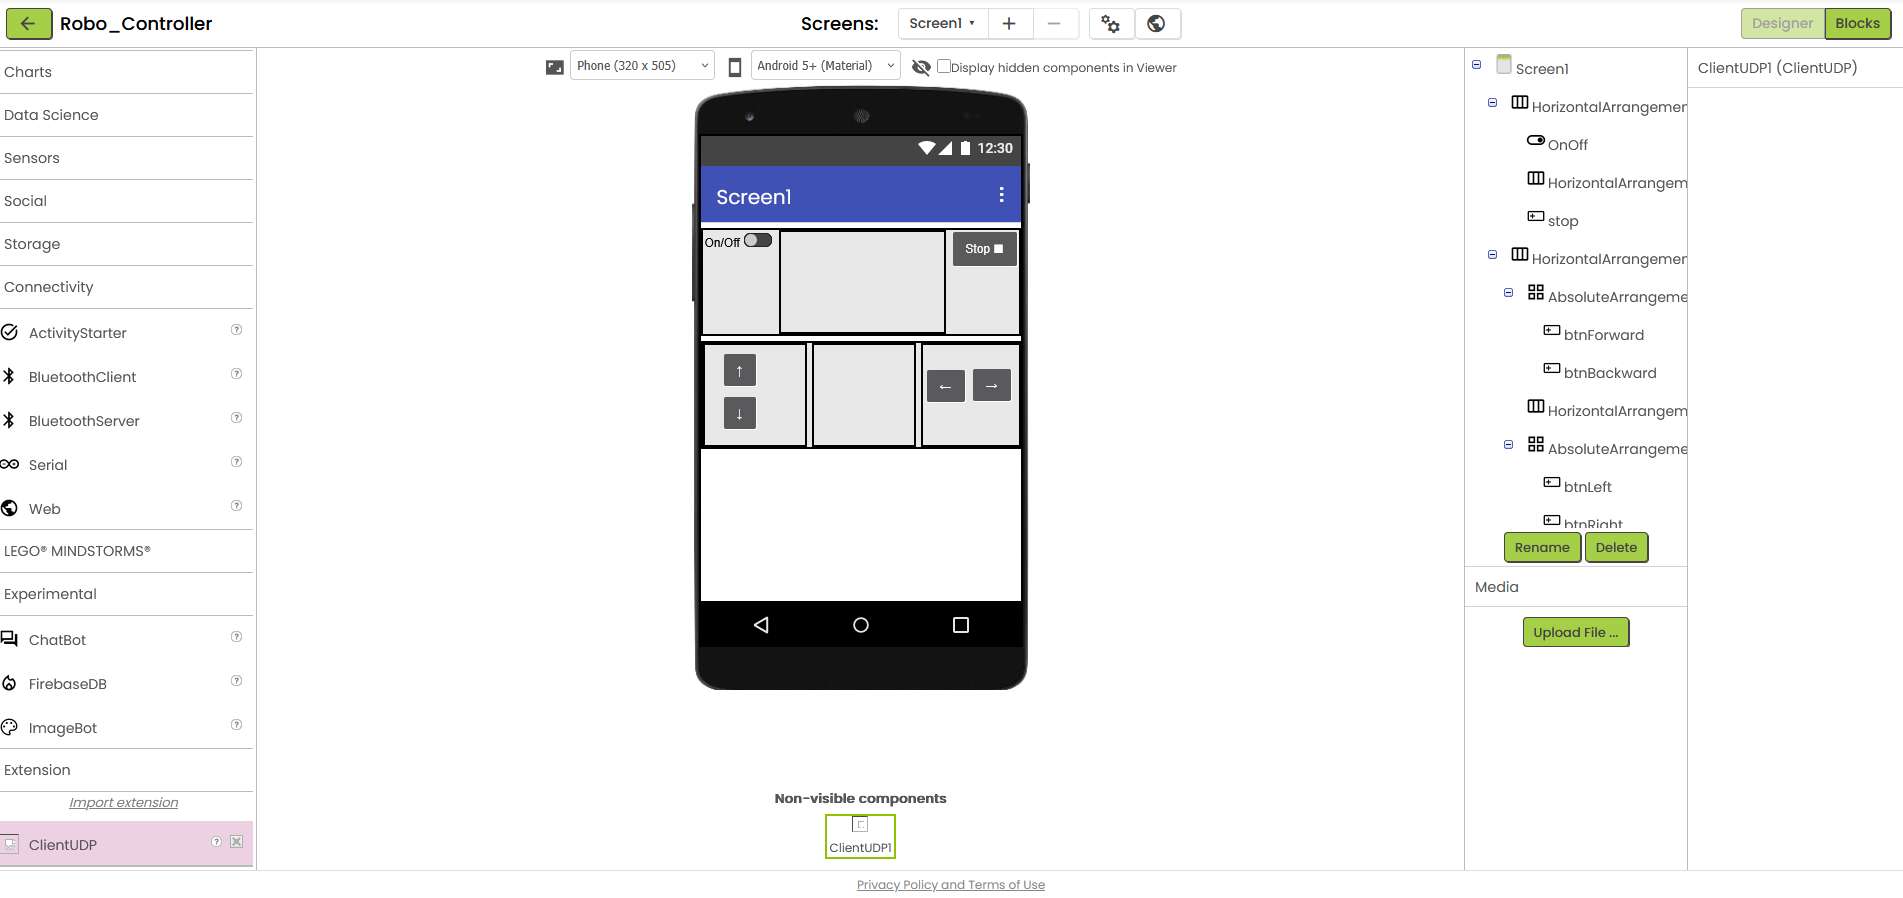Collapse AbsoluteArrangement containing btnLeft
Screen dimensions: 1903x898
[1509, 445]
